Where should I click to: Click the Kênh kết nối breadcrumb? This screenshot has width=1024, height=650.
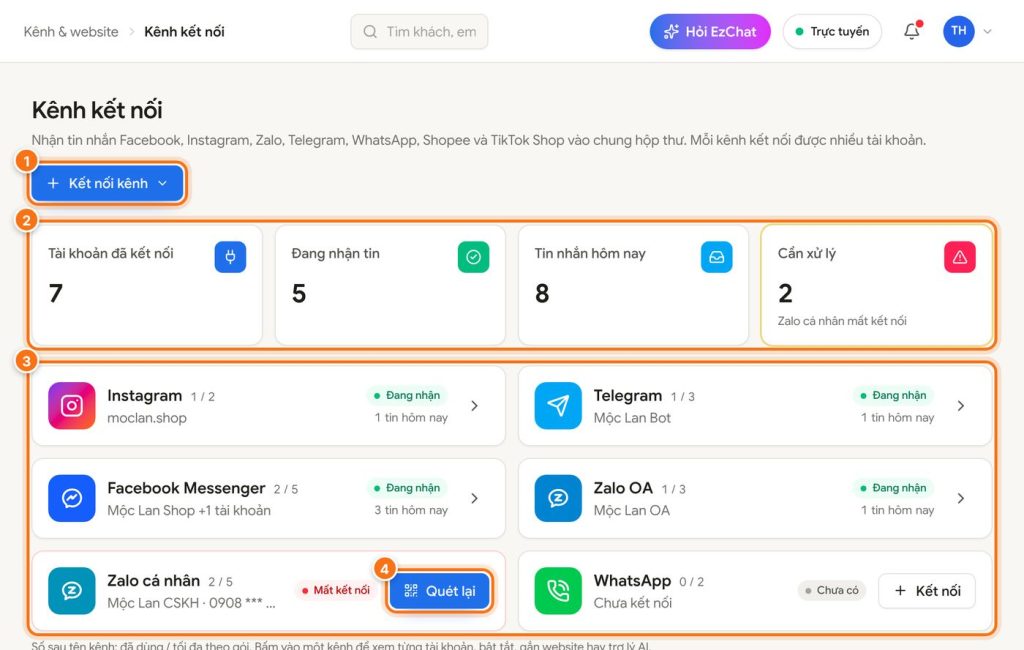pyautogui.click(x=184, y=31)
